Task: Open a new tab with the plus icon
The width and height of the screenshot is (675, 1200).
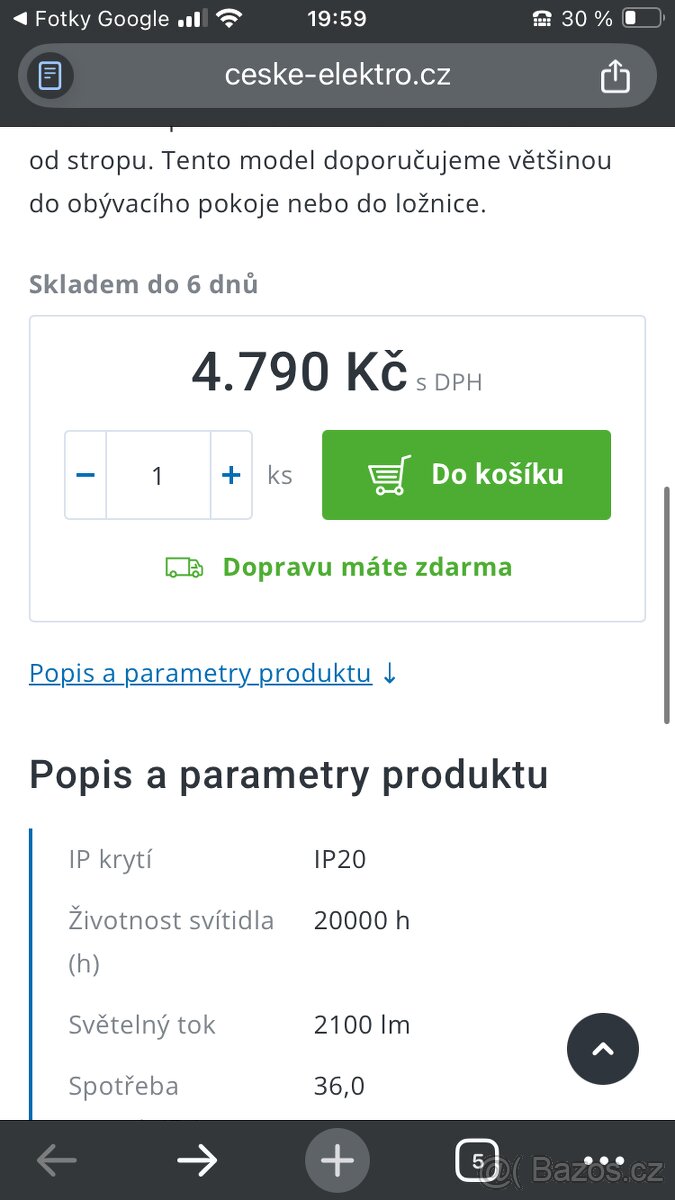Action: click(x=337, y=1159)
